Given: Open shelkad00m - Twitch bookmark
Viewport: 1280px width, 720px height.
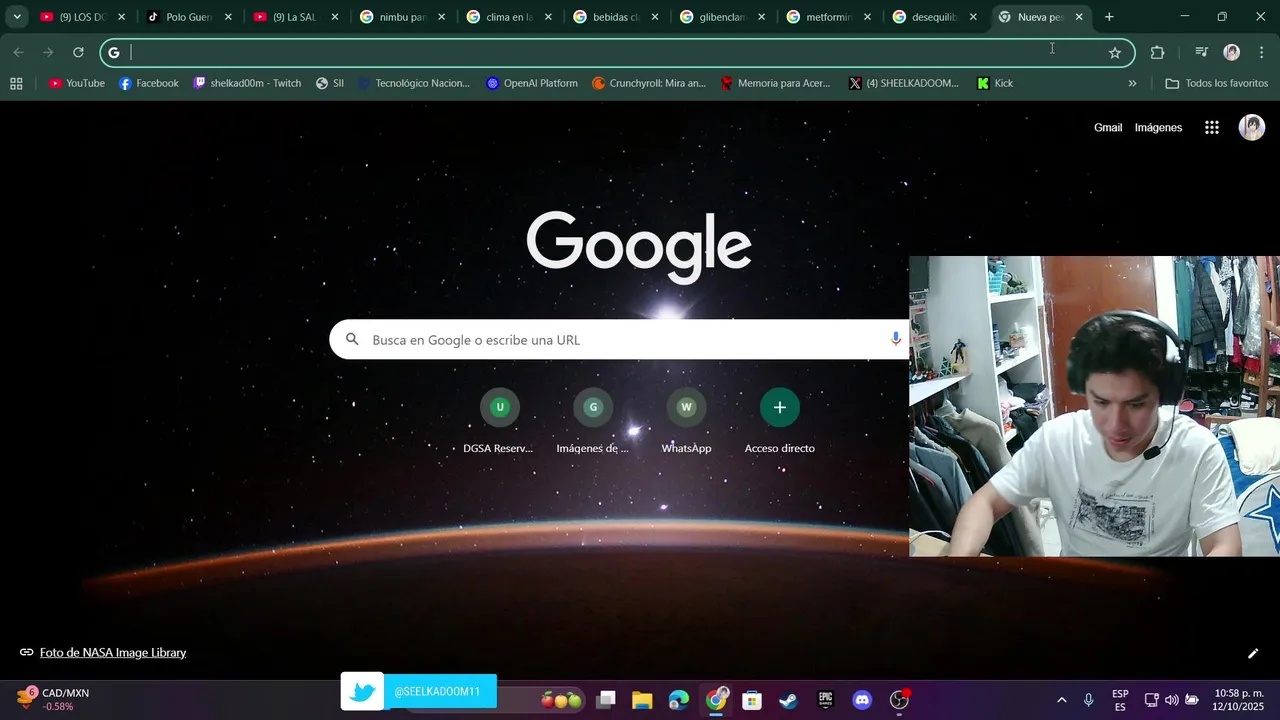Looking at the screenshot, I should pos(247,83).
